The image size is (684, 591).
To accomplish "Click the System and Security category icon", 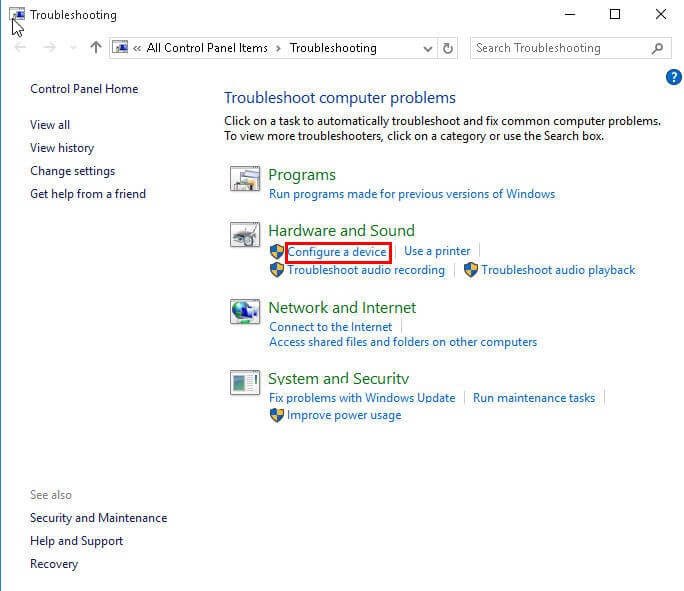I will click(245, 382).
